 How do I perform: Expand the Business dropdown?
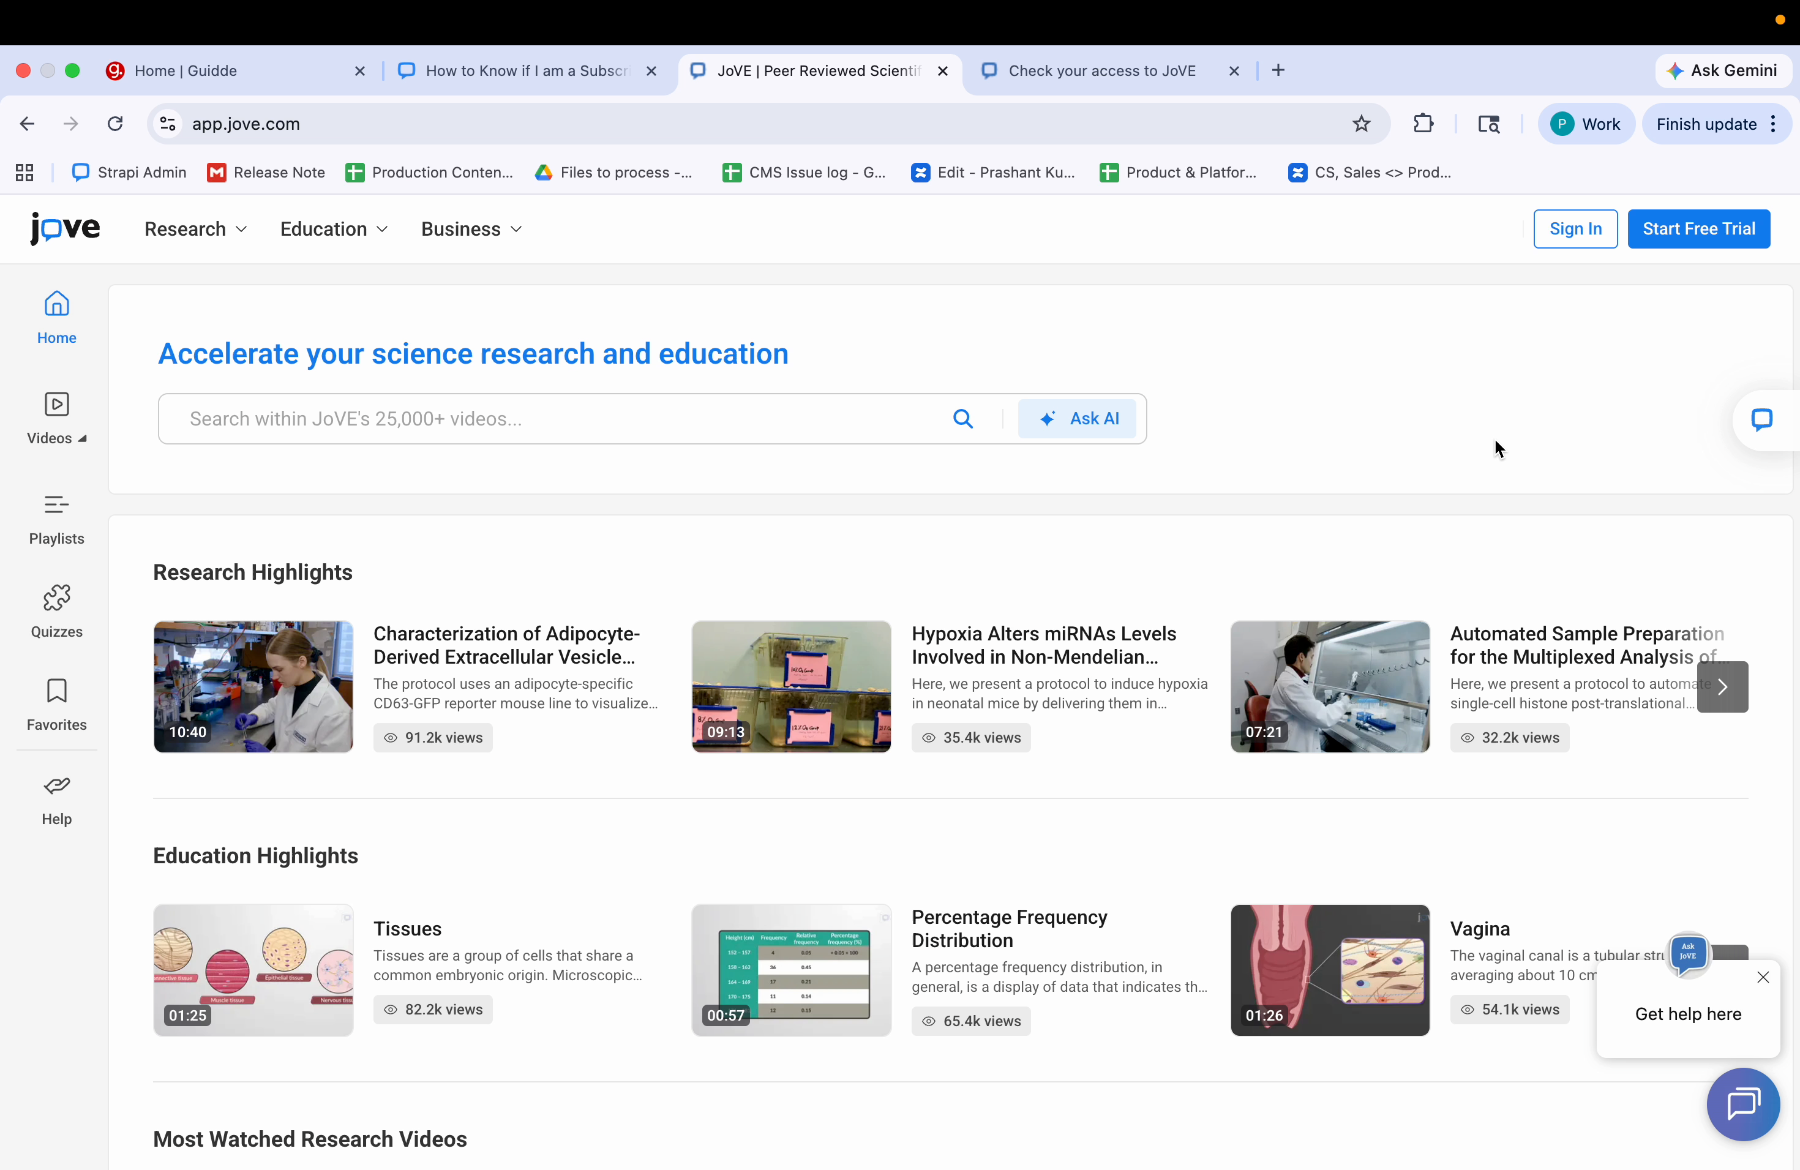[470, 229]
